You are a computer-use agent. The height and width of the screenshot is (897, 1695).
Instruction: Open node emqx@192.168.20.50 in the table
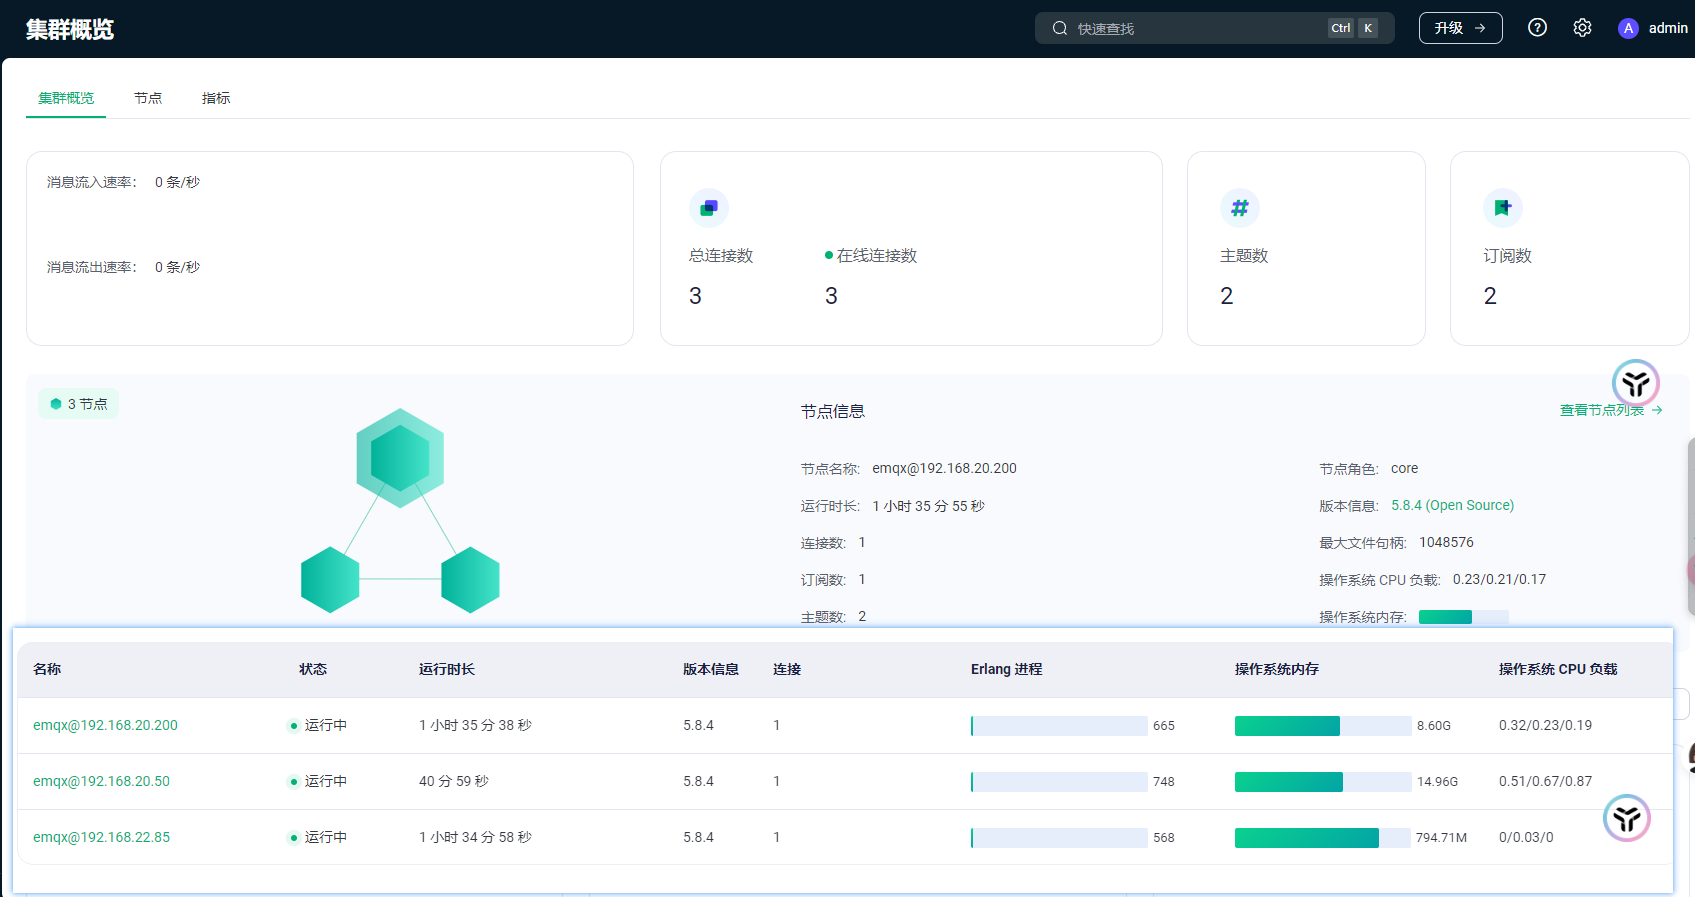click(101, 781)
